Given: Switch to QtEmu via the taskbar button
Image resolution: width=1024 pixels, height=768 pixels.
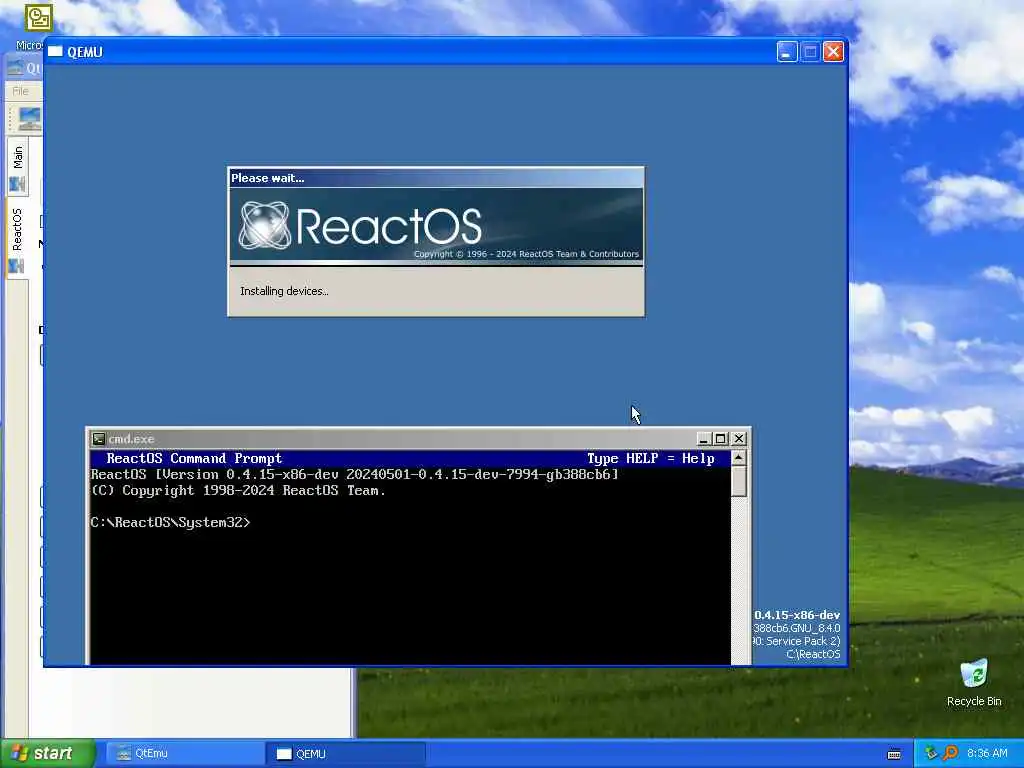Looking at the screenshot, I should (185, 754).
